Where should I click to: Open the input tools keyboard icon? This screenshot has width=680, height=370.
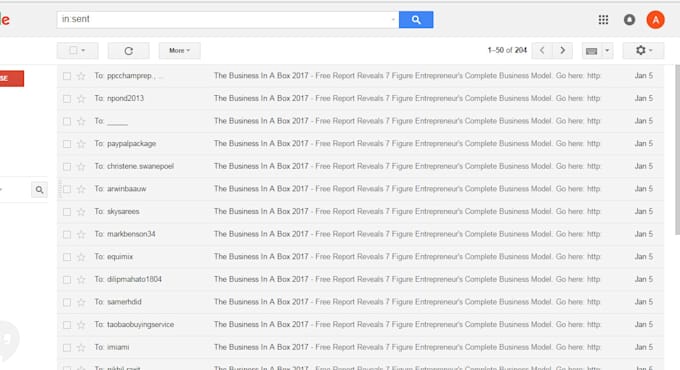(592, 51)
